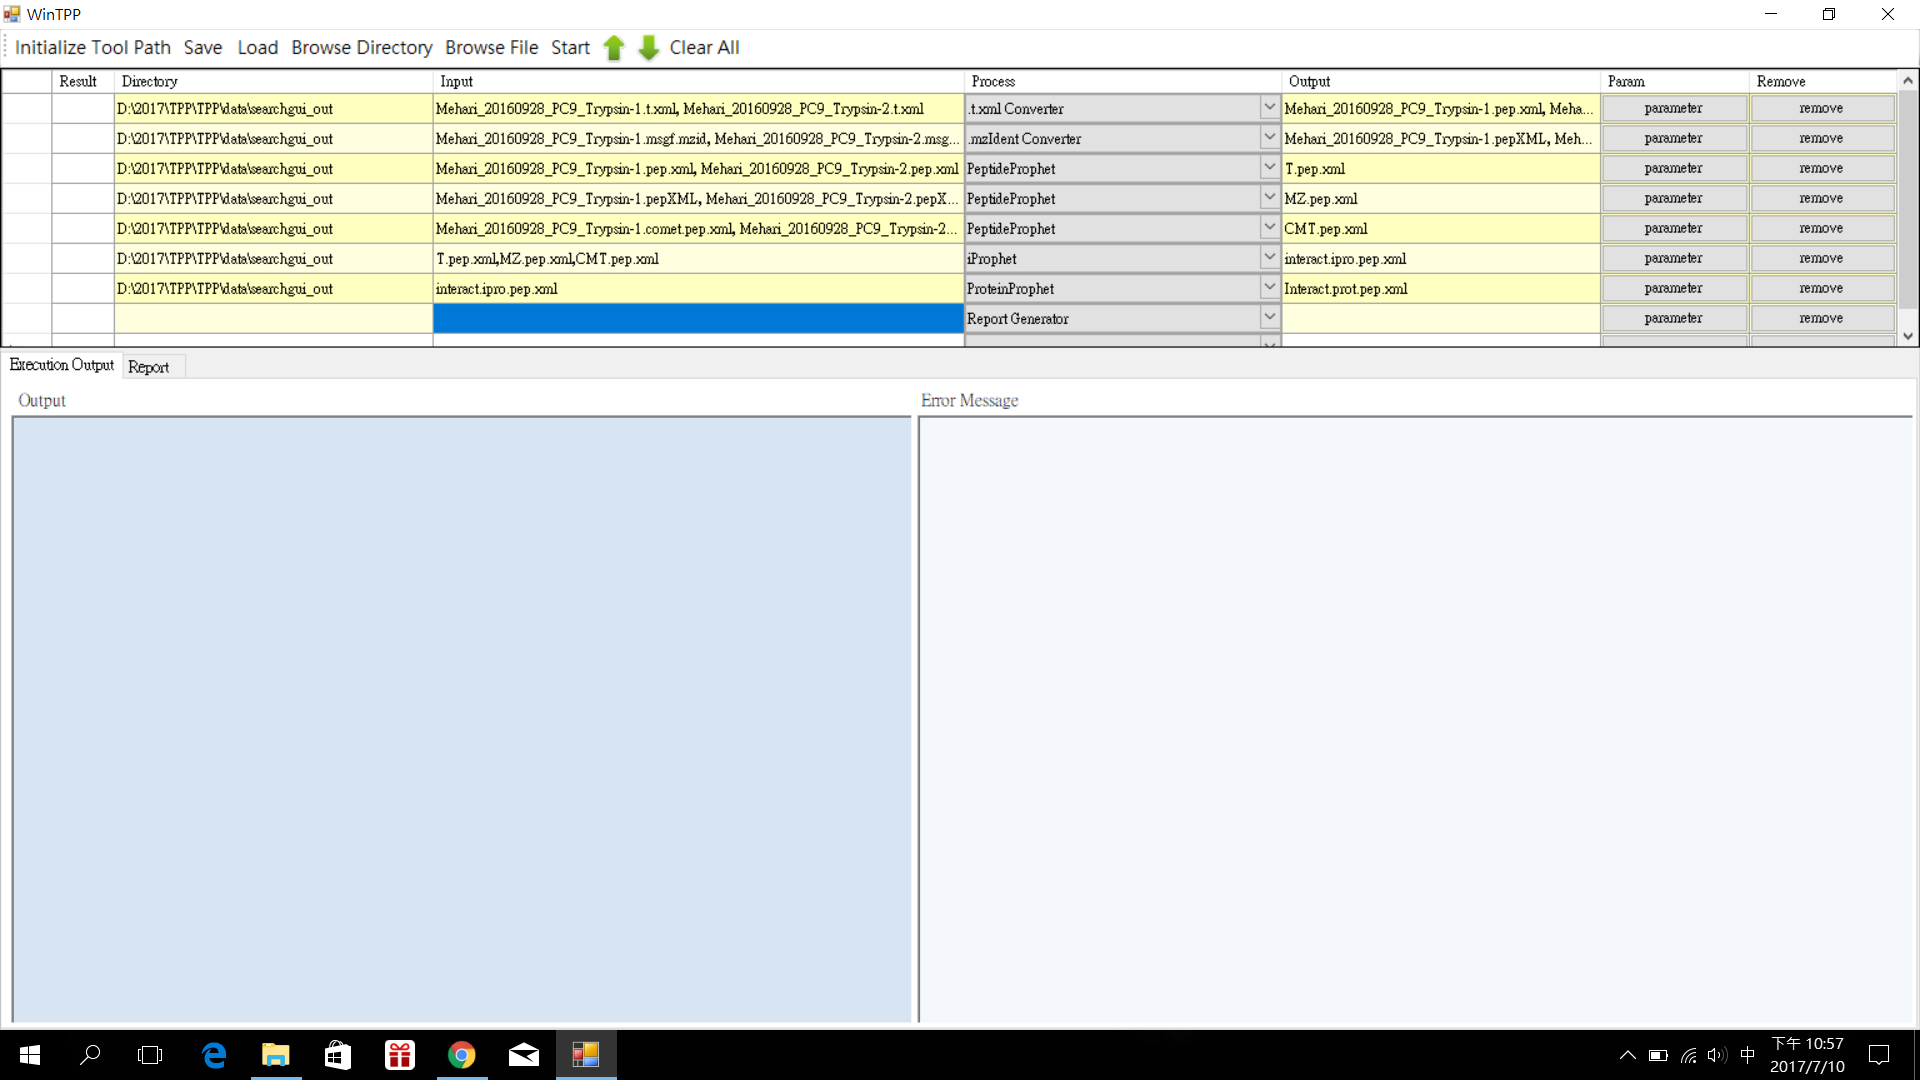Click the parameter button for the iProphet row
The image size is (1920, 1080).
(1673, 258)
